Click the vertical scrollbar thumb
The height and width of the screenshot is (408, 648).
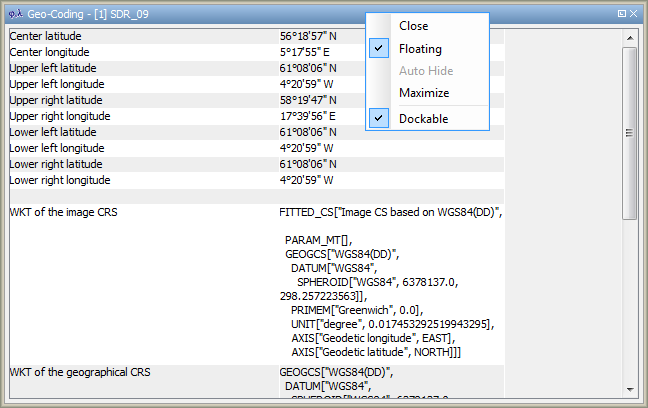[630, 132]
